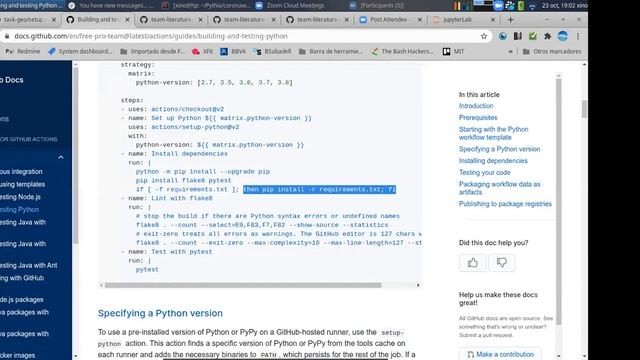View site security lock info

click(7, 36)
